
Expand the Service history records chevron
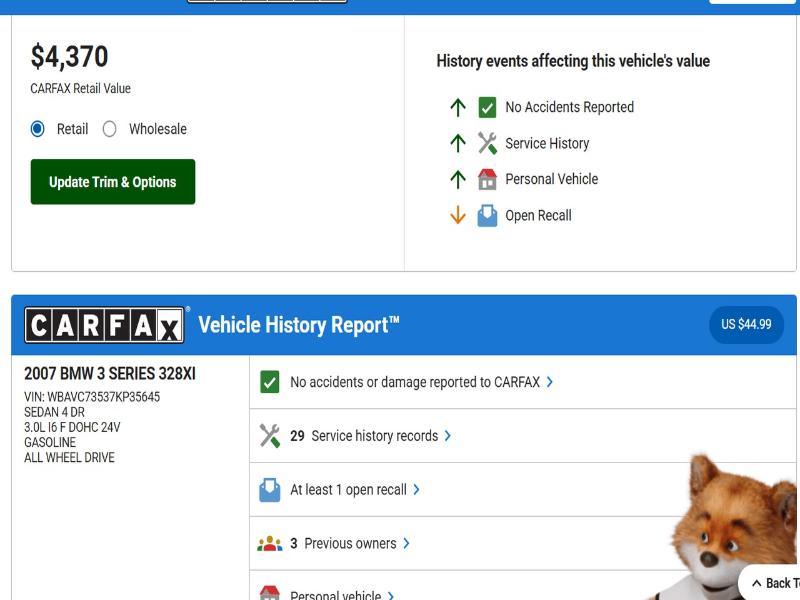pos(448,436)
